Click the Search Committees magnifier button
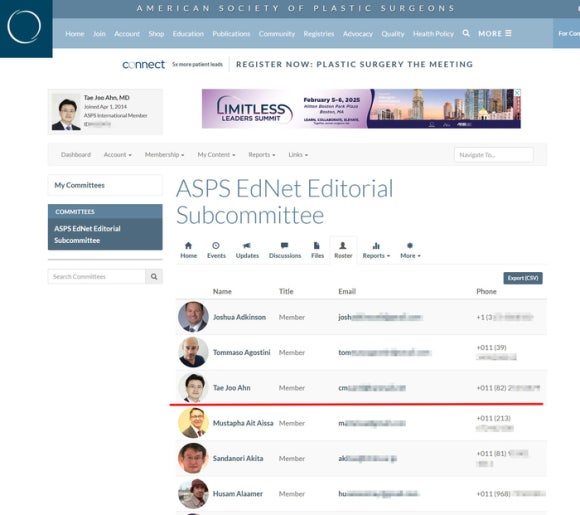The height and width of the screenshot is (515, 580). click(154, 277)
